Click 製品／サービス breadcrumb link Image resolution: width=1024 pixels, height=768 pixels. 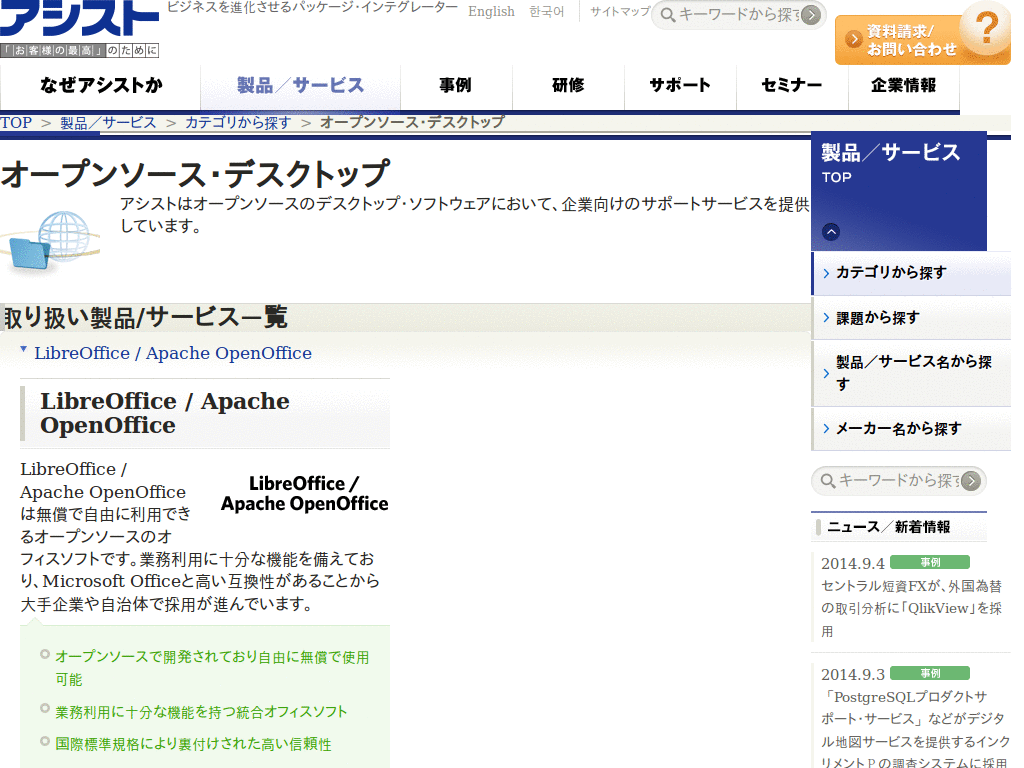tap(108, 123)
